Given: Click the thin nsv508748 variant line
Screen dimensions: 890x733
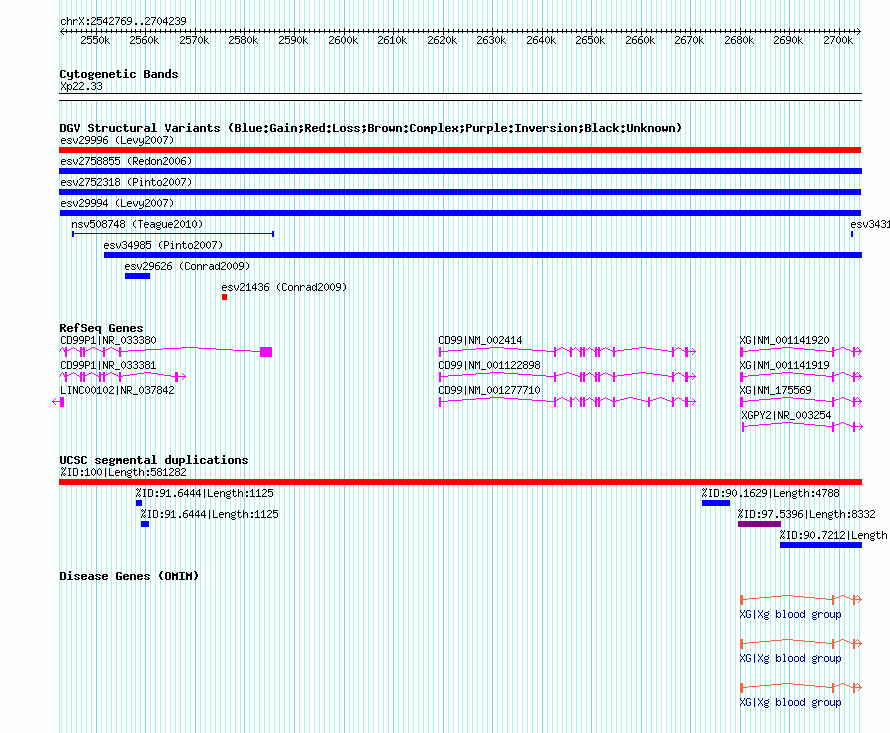Looking at the screenshot, I should (173, 234).
